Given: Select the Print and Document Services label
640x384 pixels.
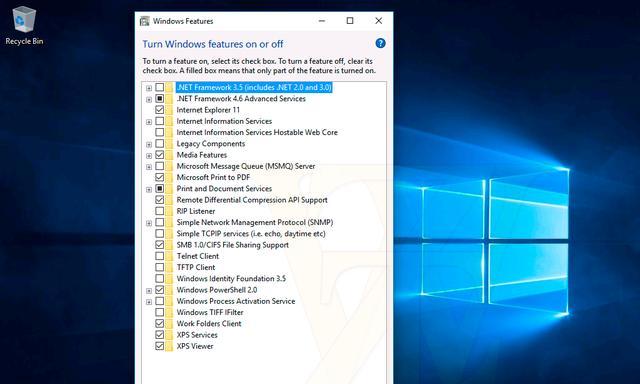Looking at the screenshot, I should click(224, 189).
